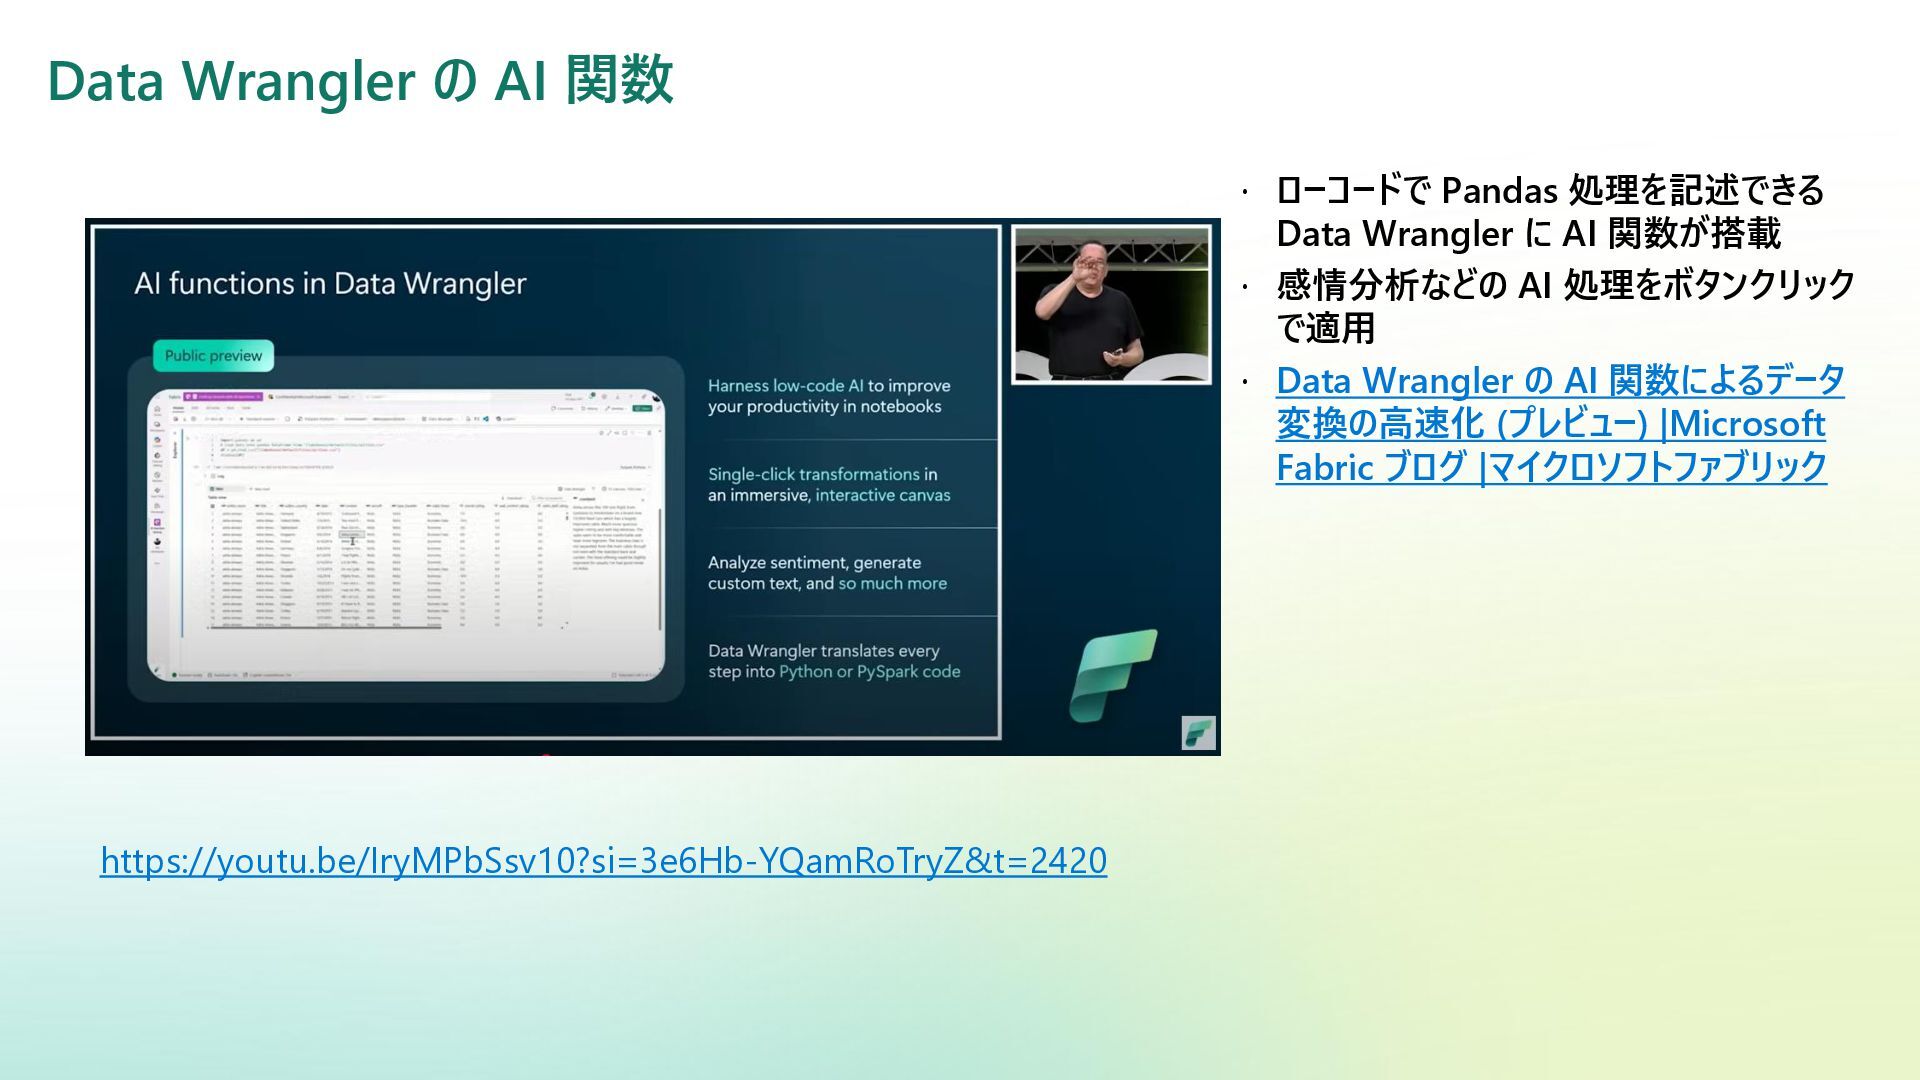The height and width of the screenshot is (1080, 1920).
Task: Open the YouTube link below the image
Action: click(603, 861)
